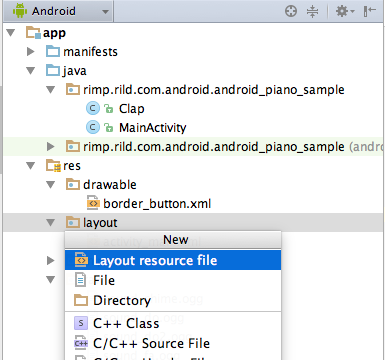The image size is (385, 360).
Task: Choose File from the New menu
Action: tap(173, 280)
